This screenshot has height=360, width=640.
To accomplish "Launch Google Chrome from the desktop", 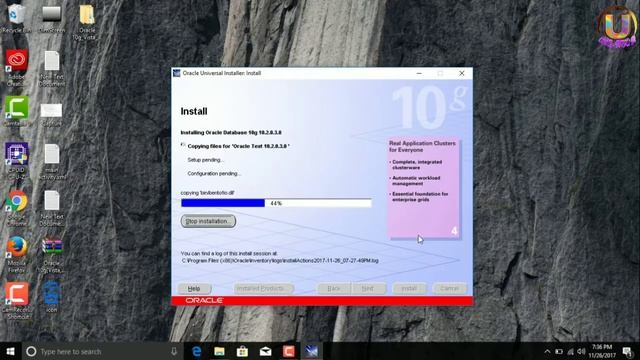I will 16,208.
